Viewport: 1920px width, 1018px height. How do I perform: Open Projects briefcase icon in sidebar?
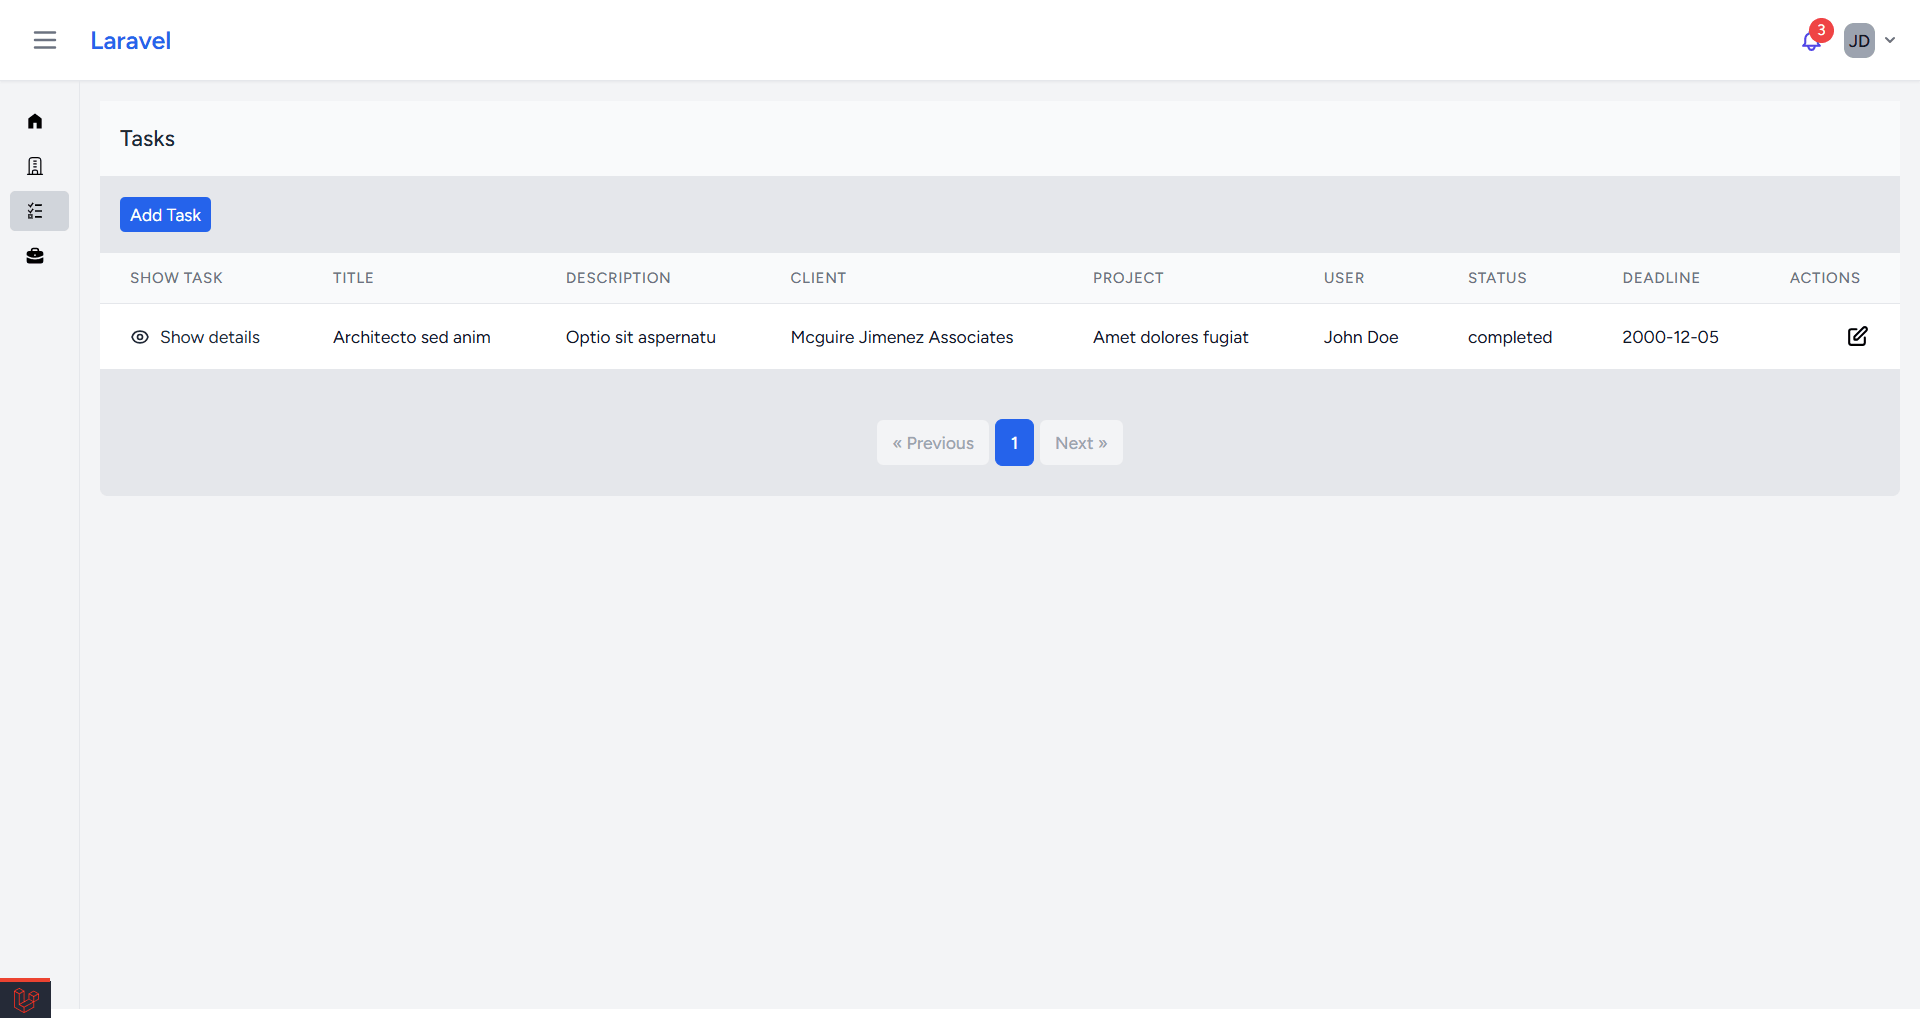[35, 256]
